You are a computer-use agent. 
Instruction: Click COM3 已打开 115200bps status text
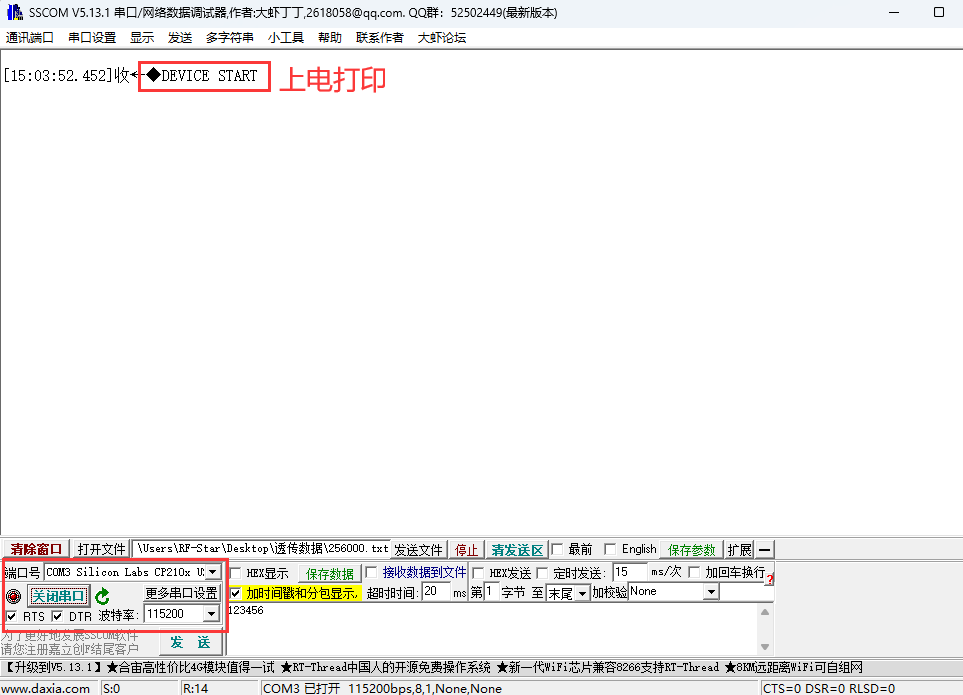pyautogui.click(x=383, y=688)
